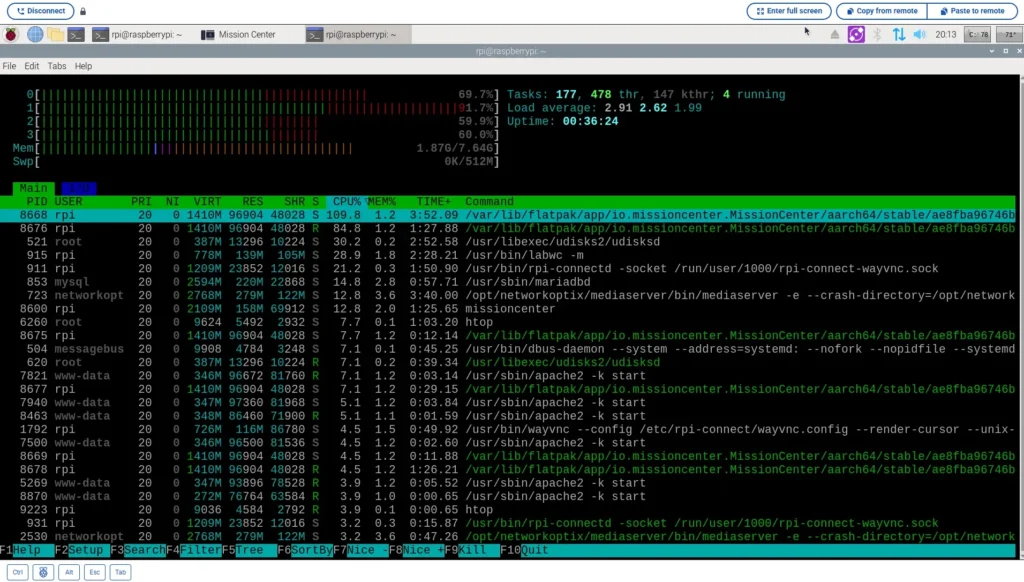Viewport: 1024px width, 582px height.
Task: Click F3 Search in htop footer
Action: tap(138, 550)
